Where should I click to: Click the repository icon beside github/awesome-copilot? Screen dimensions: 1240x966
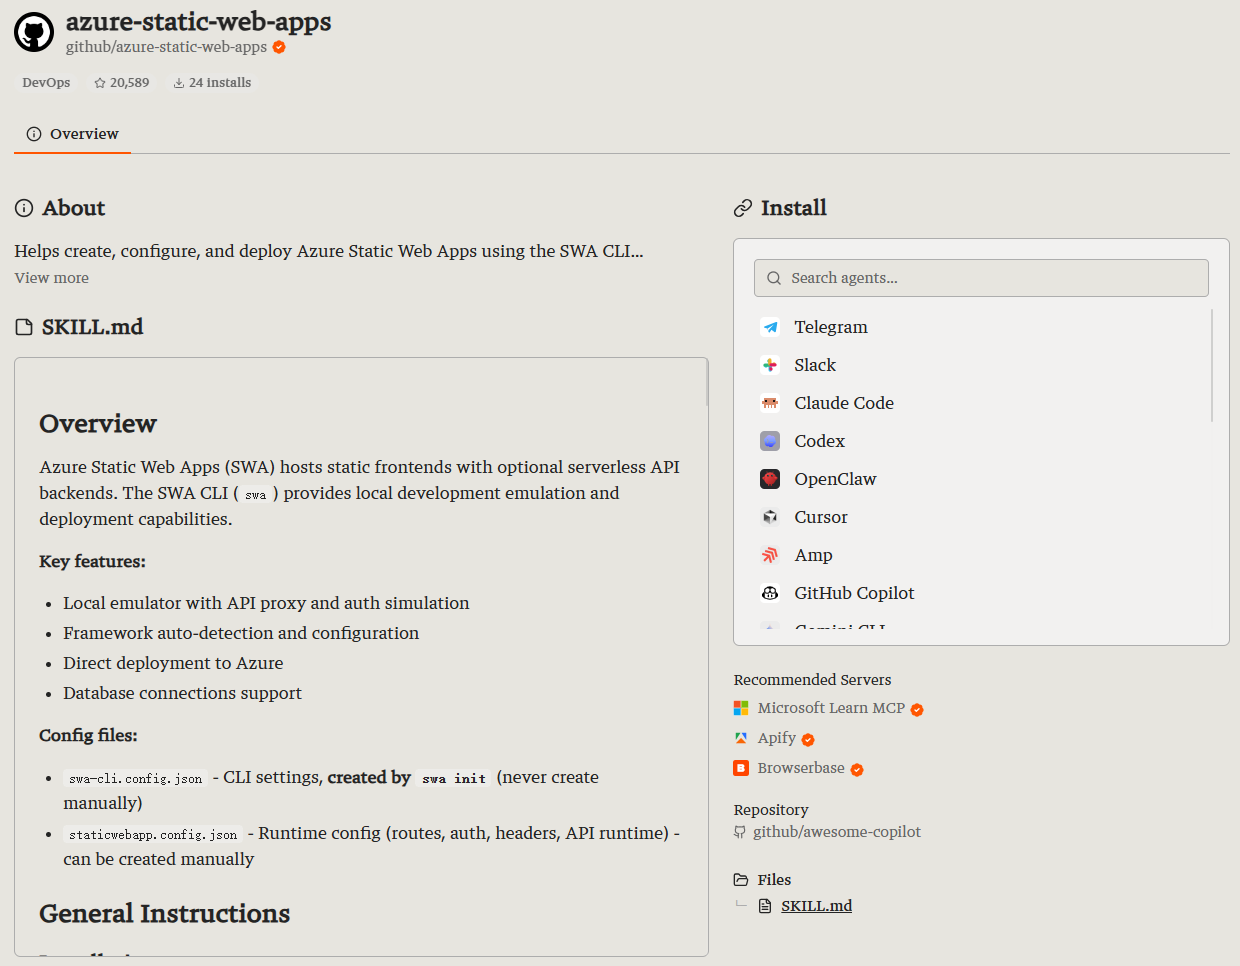pos(740,832)
